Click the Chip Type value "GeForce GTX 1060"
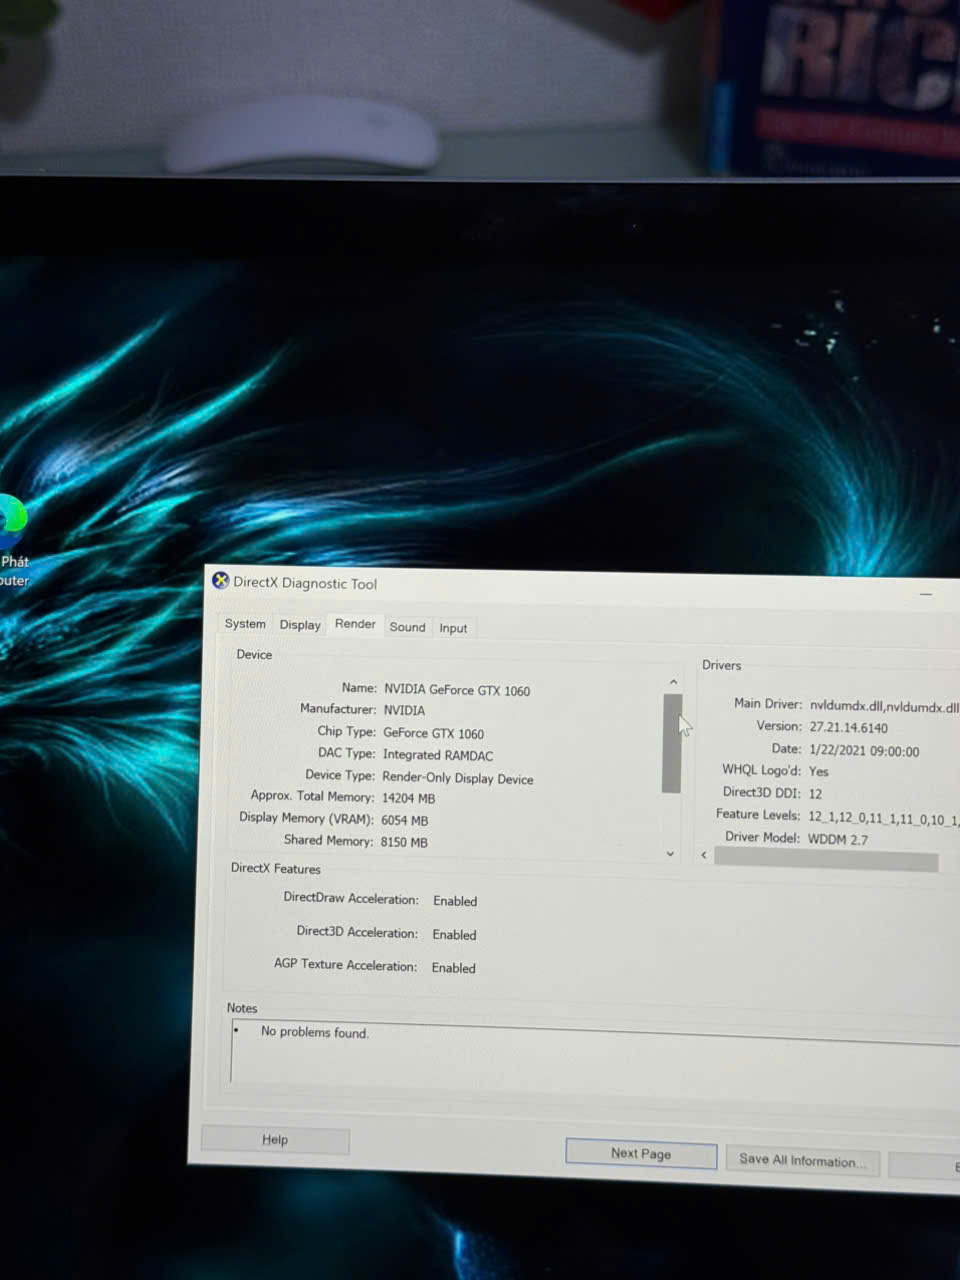This screenshot has width=960, height=1280. coord(433,733)
